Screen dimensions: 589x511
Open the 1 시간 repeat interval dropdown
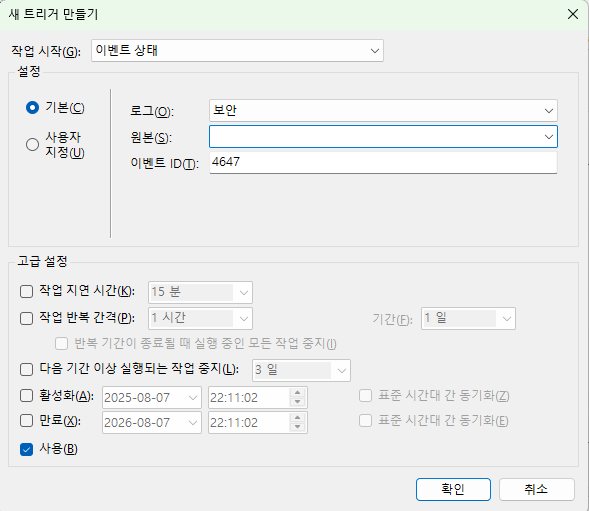pos(200,318)
